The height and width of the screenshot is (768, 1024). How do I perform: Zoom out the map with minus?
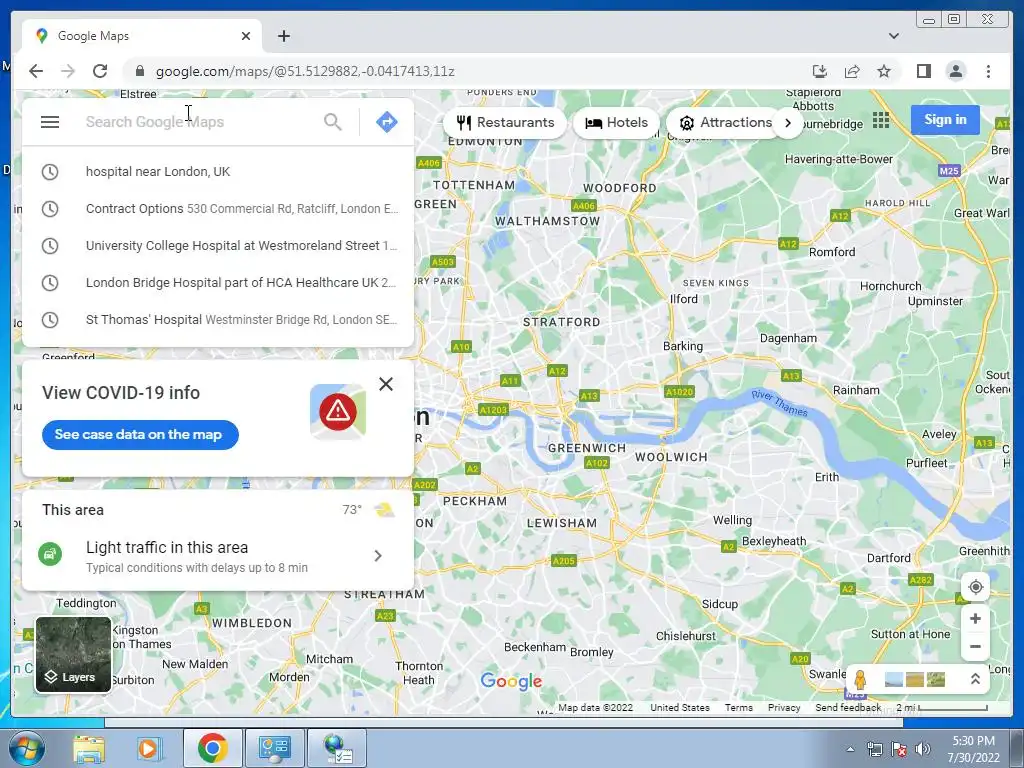click(976, 647)
